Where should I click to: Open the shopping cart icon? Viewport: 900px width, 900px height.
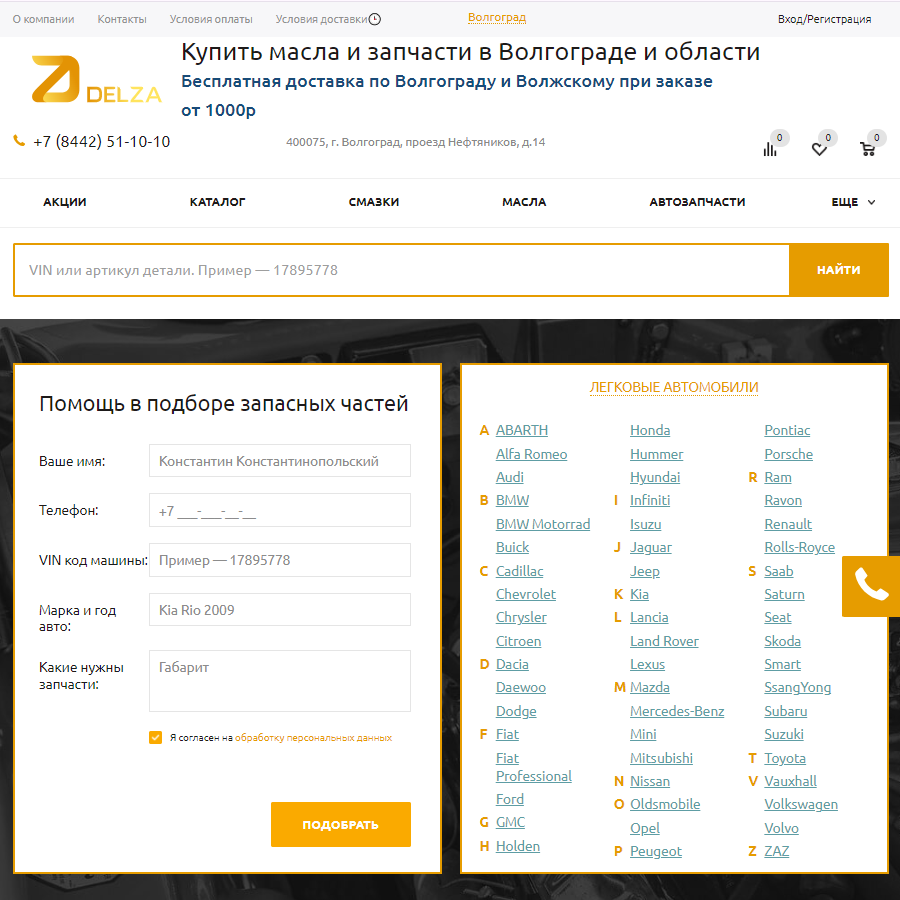(867, 149)
